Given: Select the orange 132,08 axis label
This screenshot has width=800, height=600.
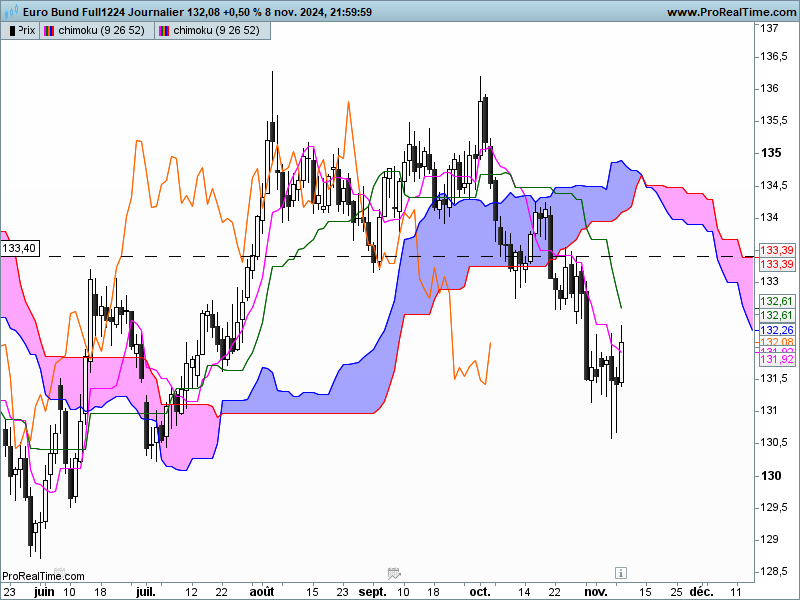Looking at the screenshot, I should [777, 341].
